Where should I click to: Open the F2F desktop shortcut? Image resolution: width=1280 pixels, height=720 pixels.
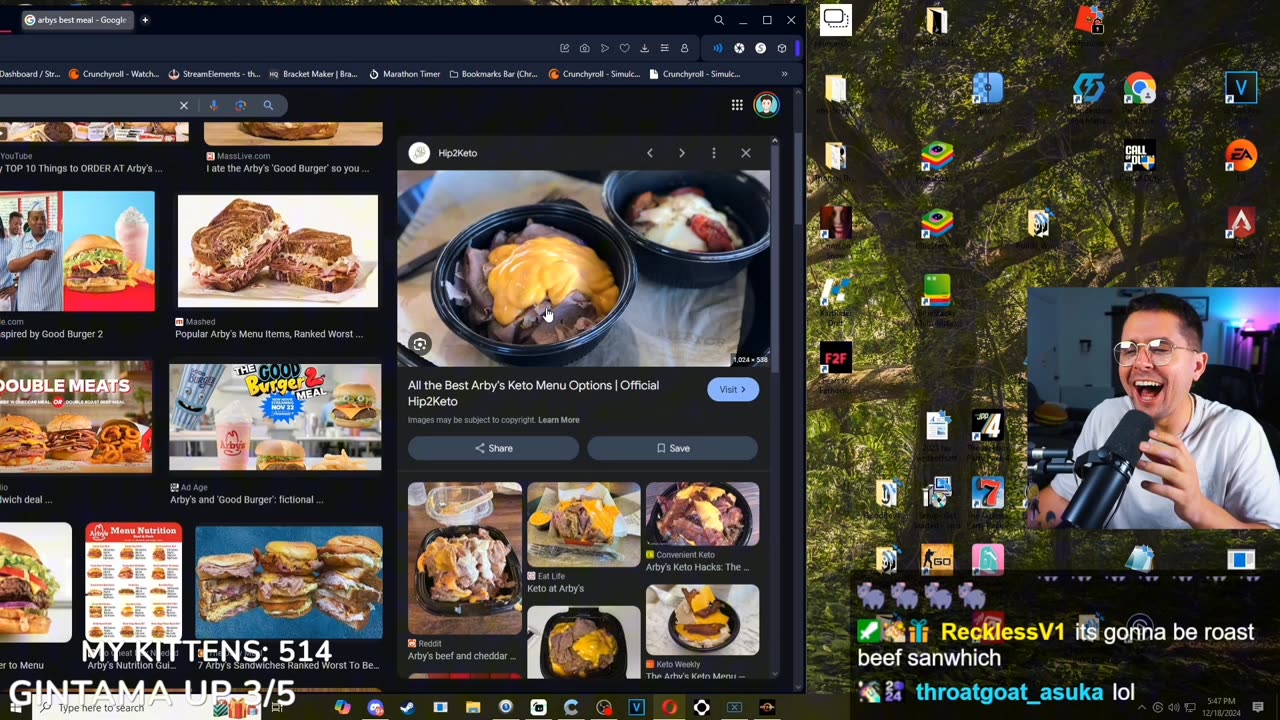835,358
